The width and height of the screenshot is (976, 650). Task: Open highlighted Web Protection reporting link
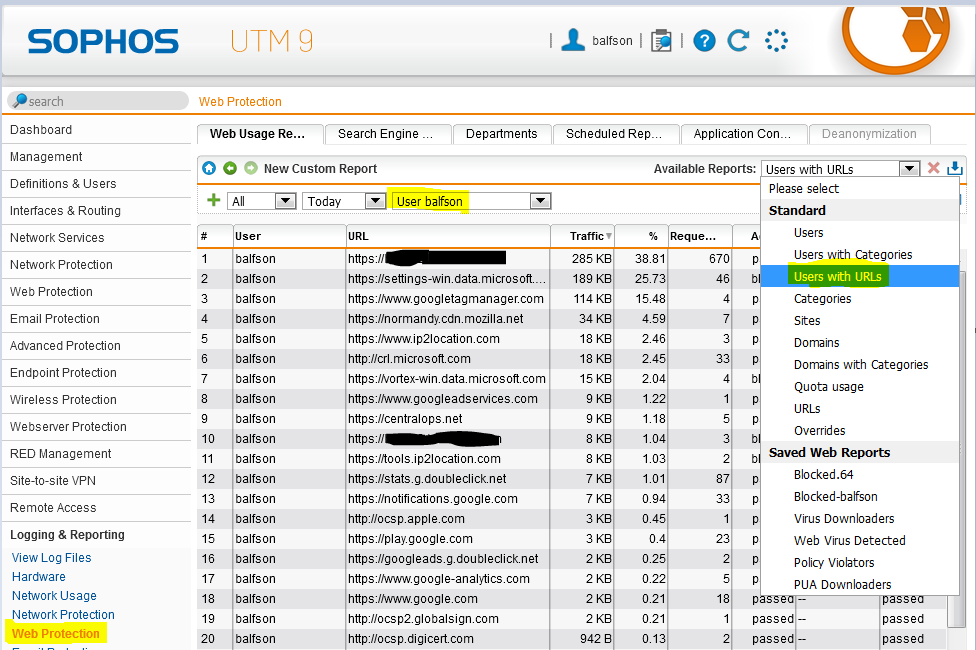56,634
